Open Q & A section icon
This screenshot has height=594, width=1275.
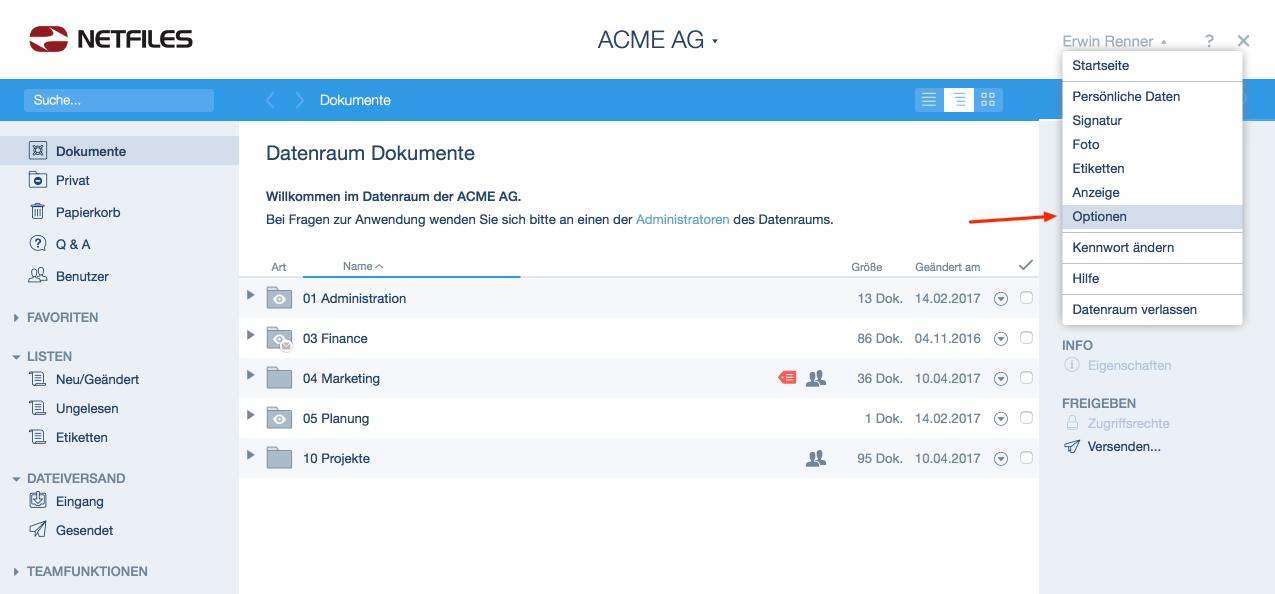click(38, 244)
